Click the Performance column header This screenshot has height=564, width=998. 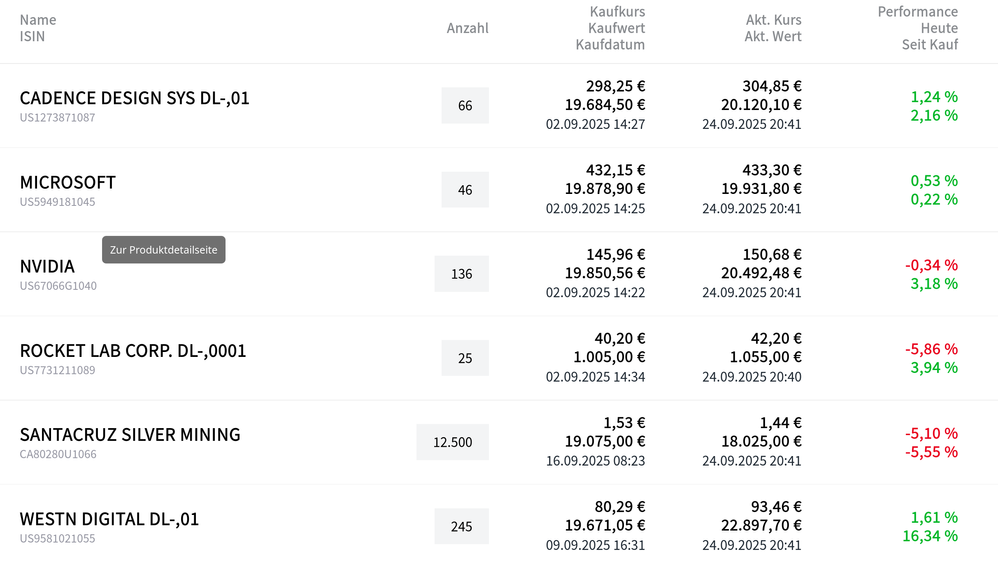(918, 11)
